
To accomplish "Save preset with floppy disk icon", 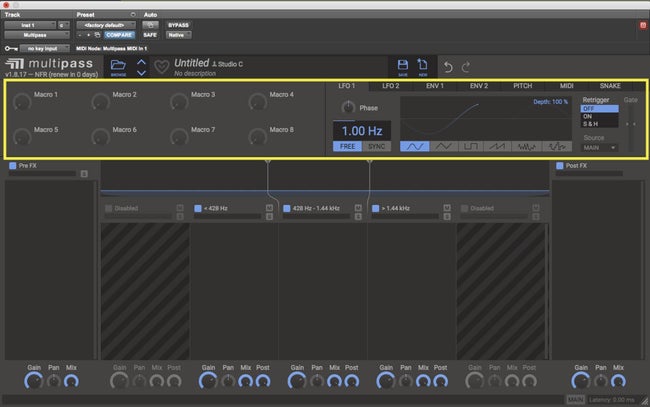I will click(x=403, y=67).
